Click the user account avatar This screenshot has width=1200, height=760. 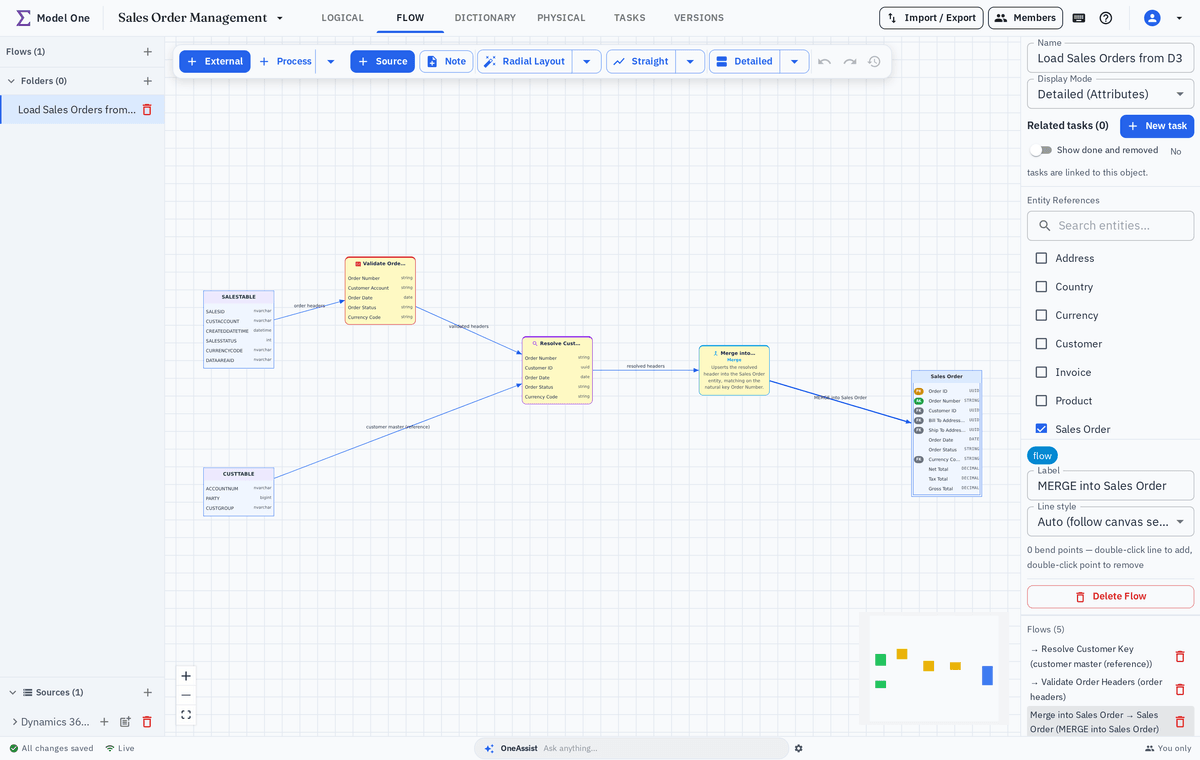click(x=1152, y=18)
